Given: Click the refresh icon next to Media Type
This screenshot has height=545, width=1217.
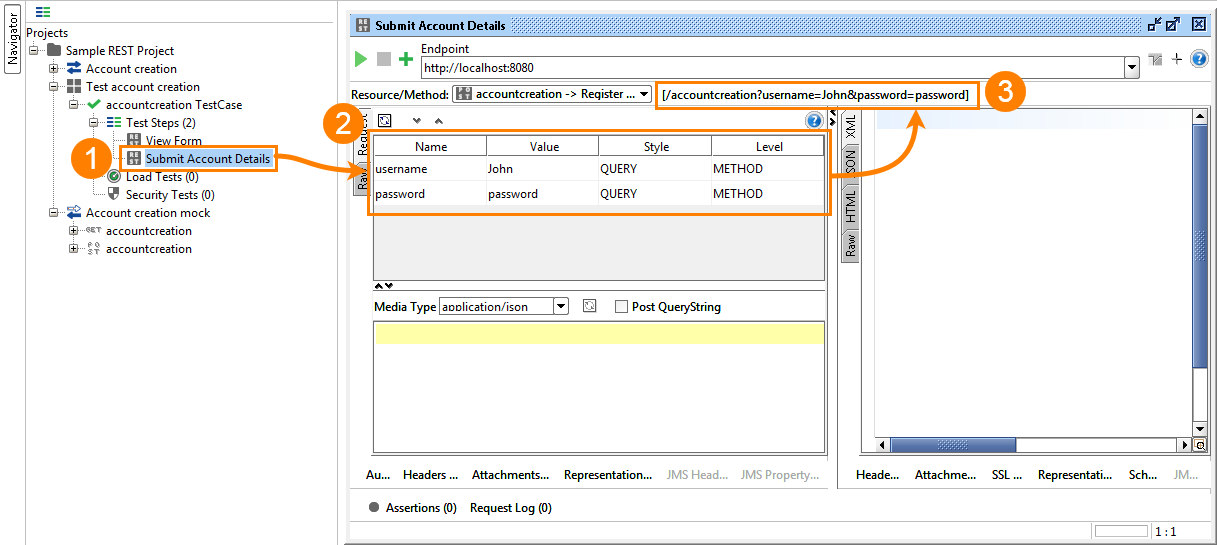Looking at the screenshot, I should pyautogui.click(x=590, y=306).
